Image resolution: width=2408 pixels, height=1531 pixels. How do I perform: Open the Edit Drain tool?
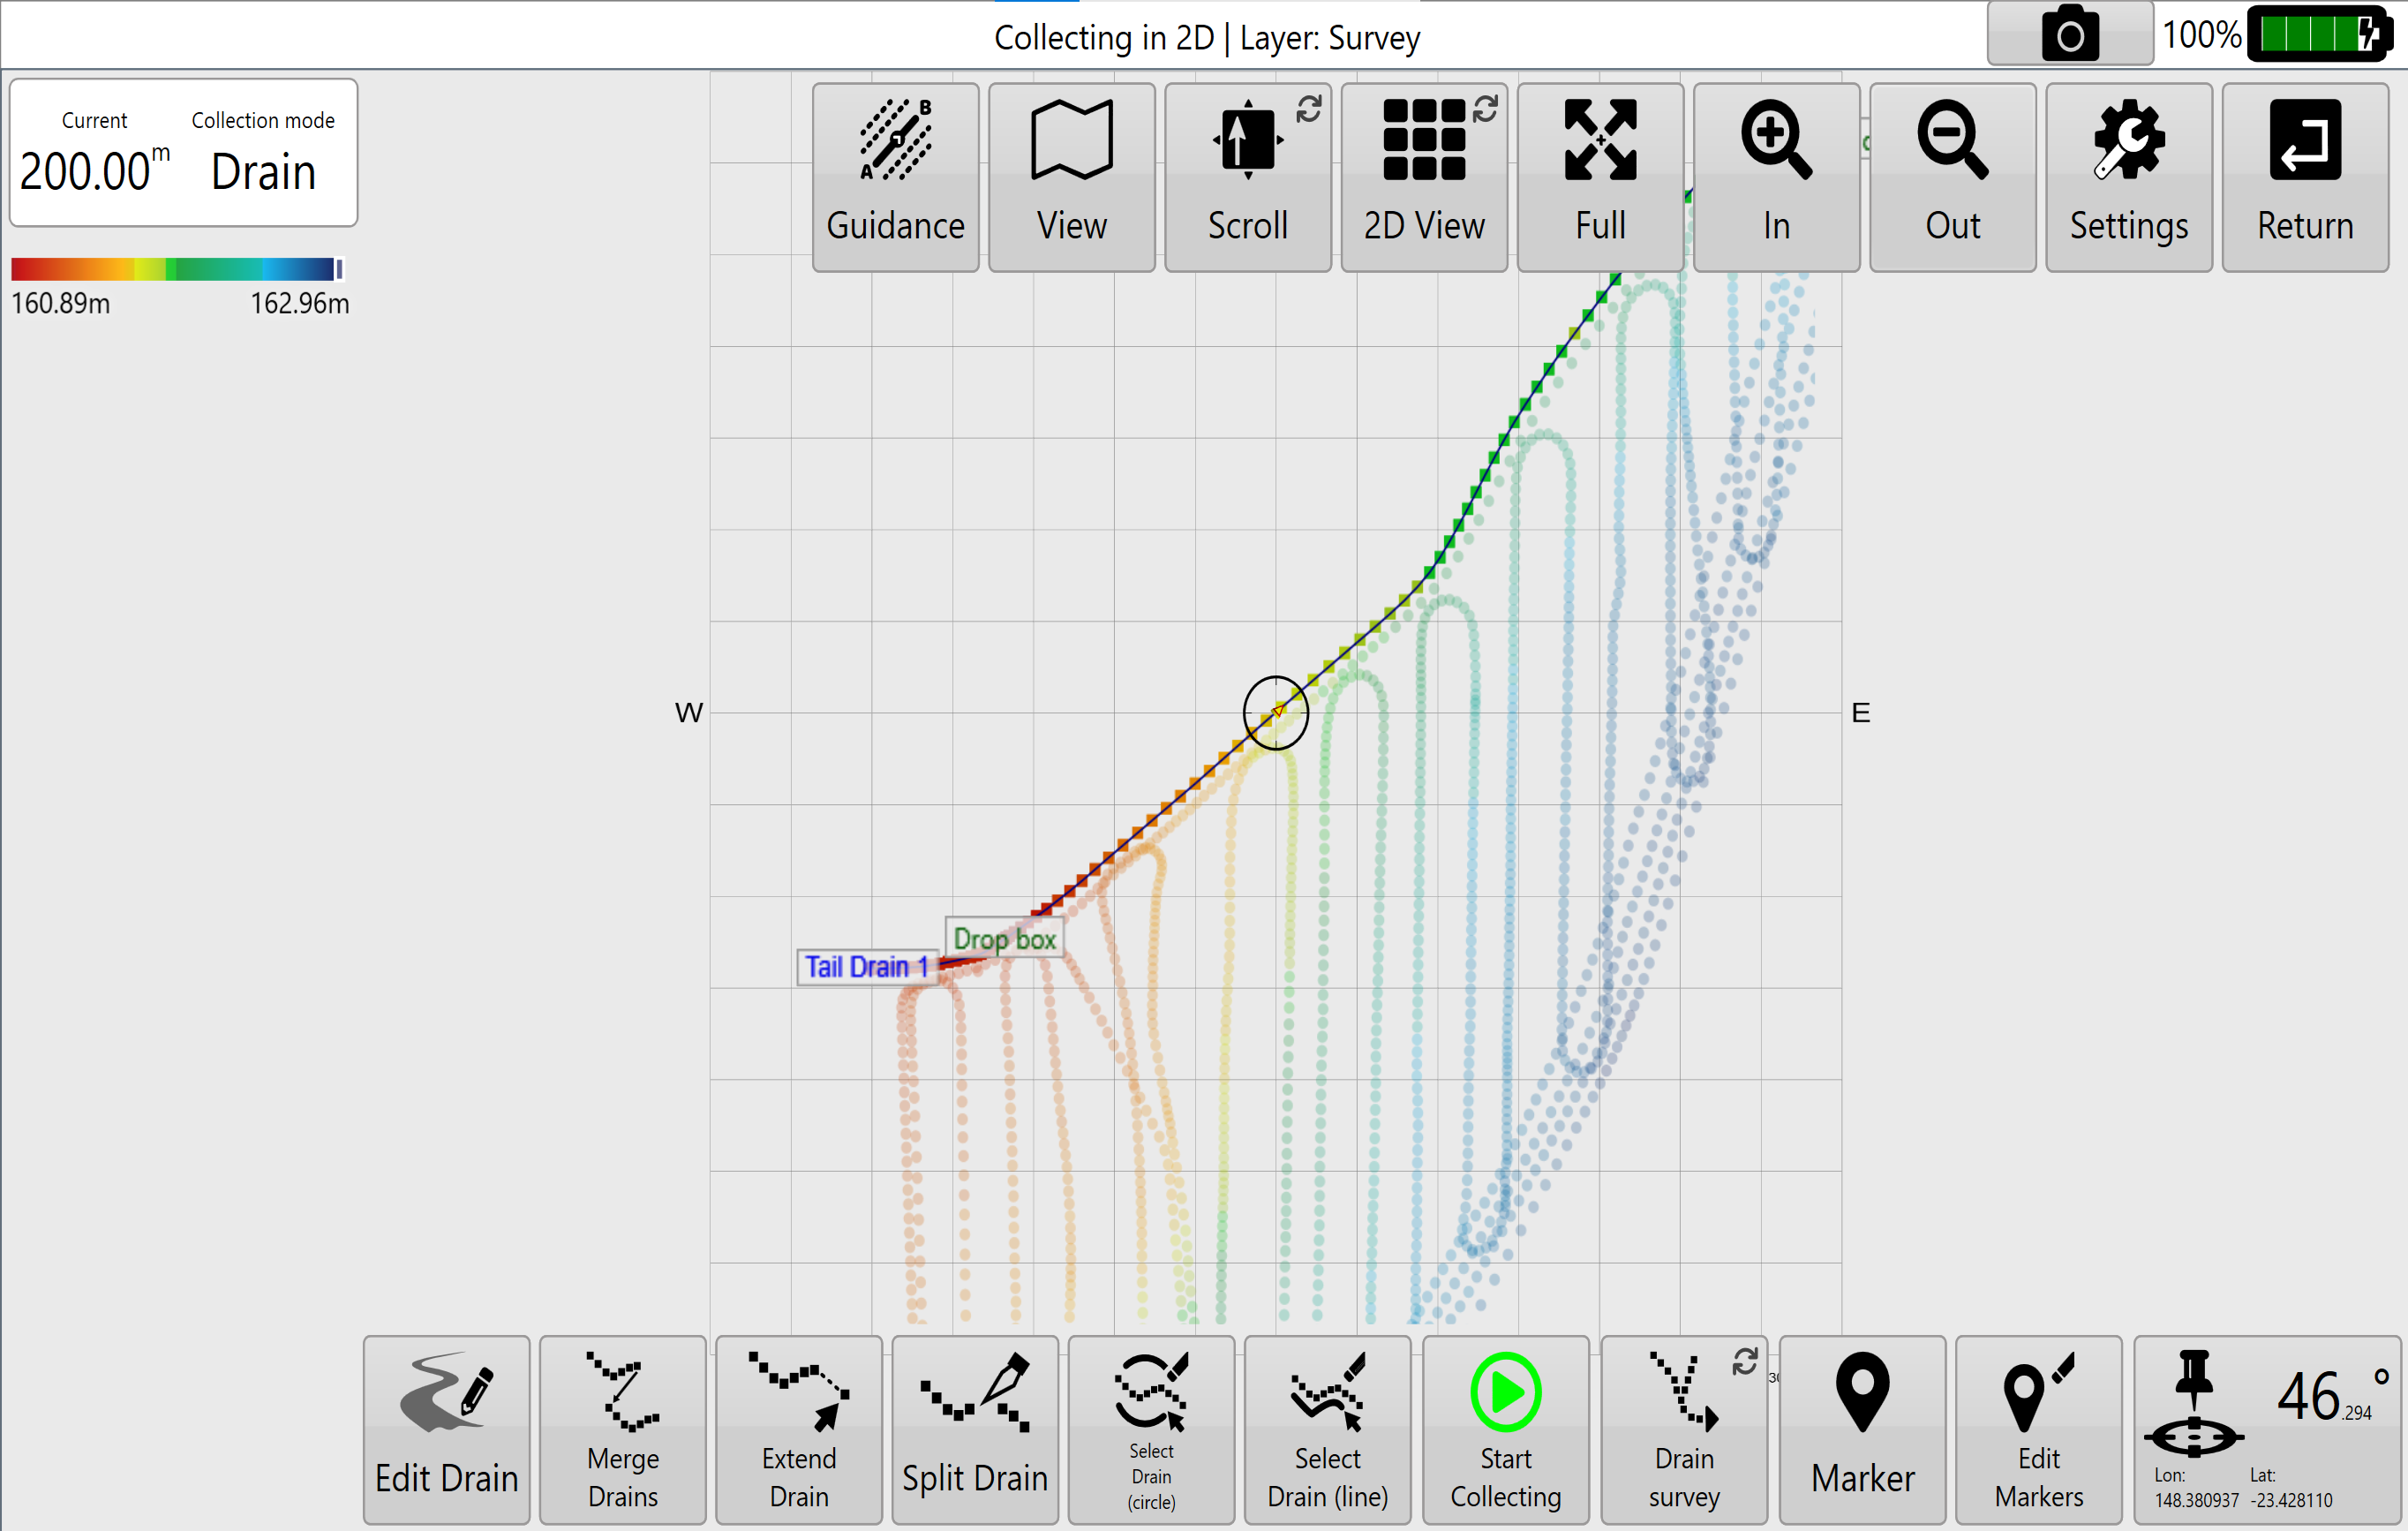click(x=446, y=1429)
